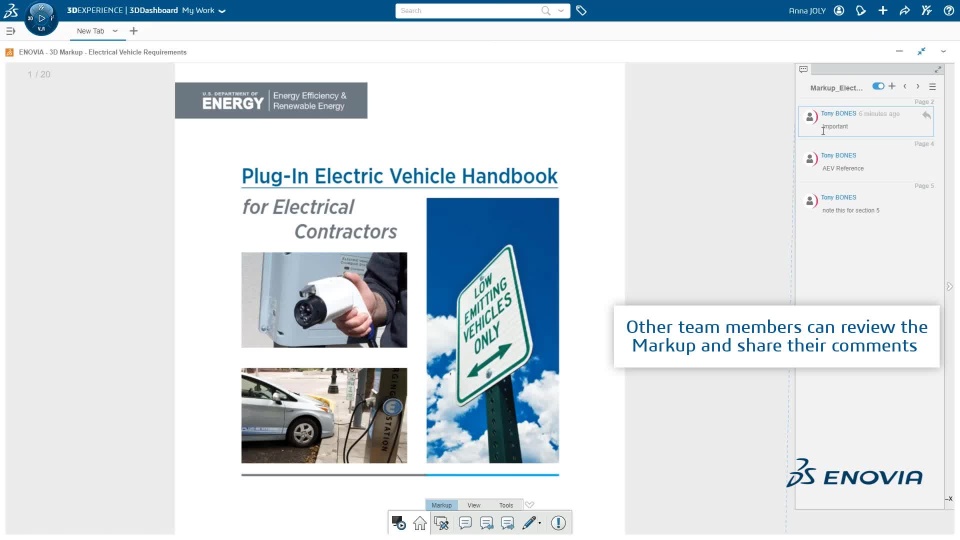This screenshot has height=540, width=960.
Task: Open the collaboration tools icon
Action: (926, 10)
